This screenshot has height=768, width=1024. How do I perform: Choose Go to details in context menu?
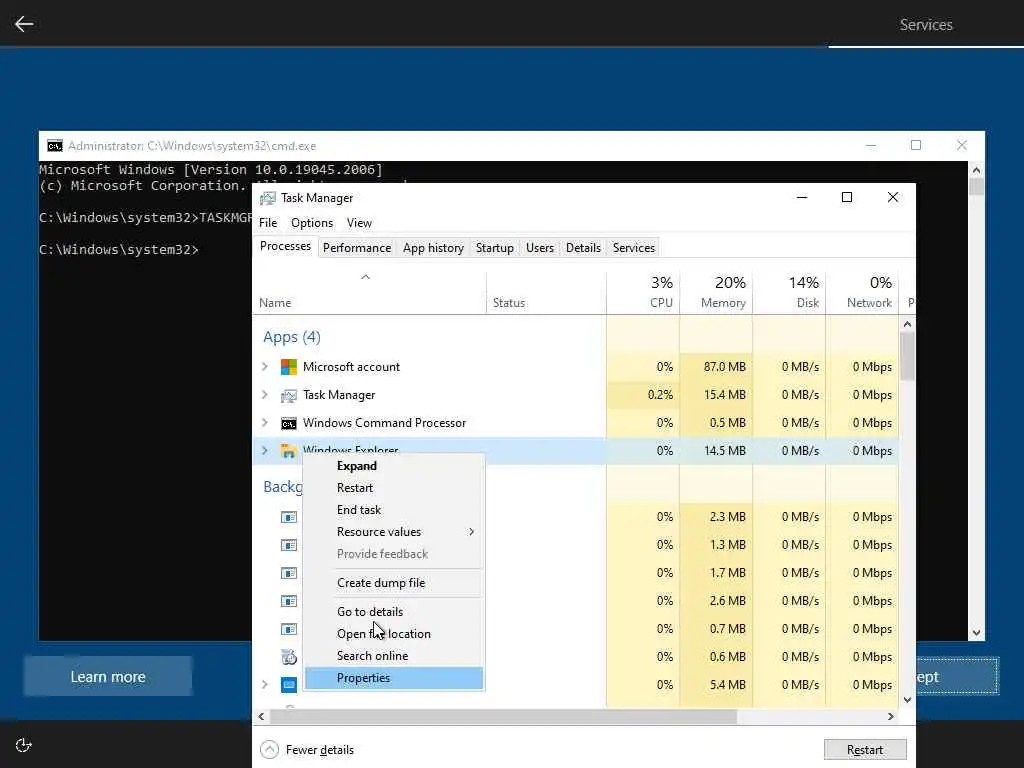(x=394, y=612)
